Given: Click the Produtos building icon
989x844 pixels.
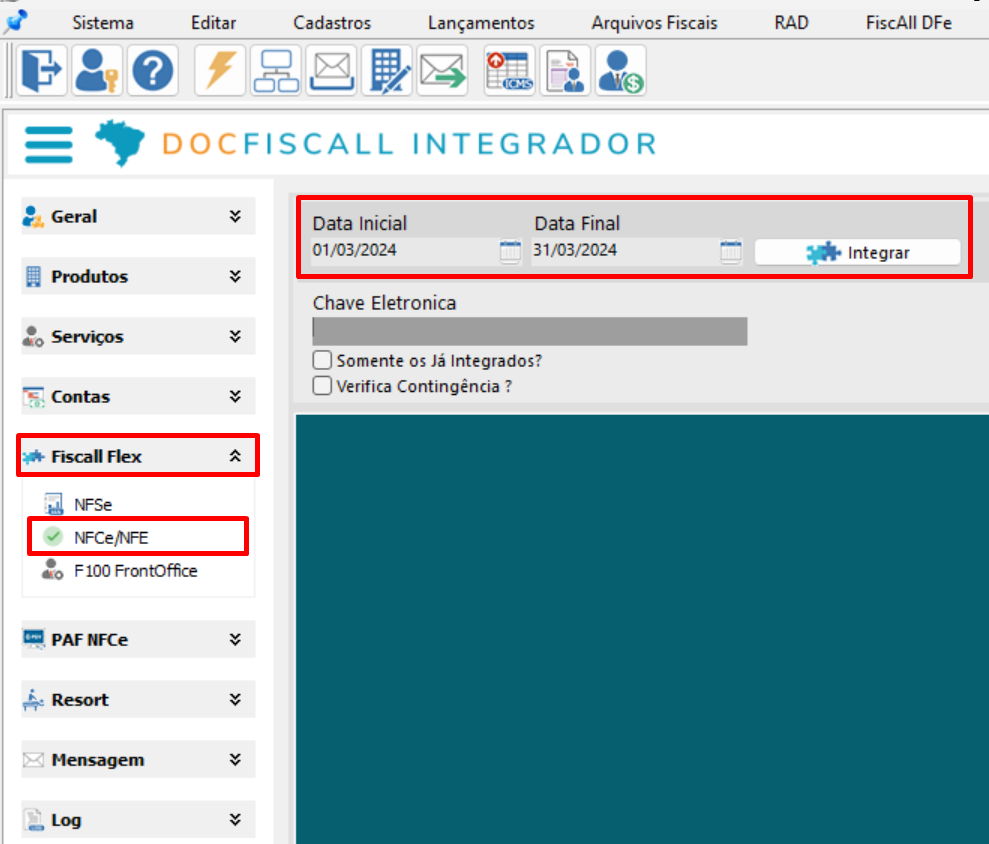Looking at the screenshot, I should [33, 276].
